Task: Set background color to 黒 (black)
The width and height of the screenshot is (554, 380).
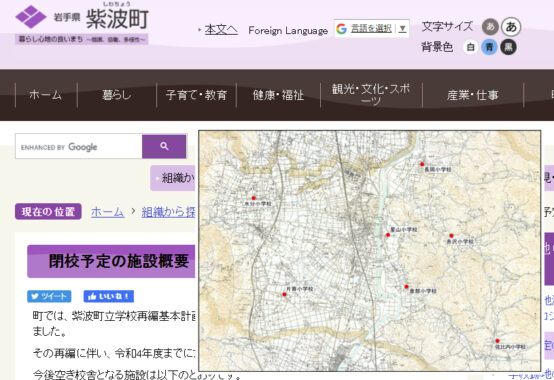Action: [x=508, y=47]
